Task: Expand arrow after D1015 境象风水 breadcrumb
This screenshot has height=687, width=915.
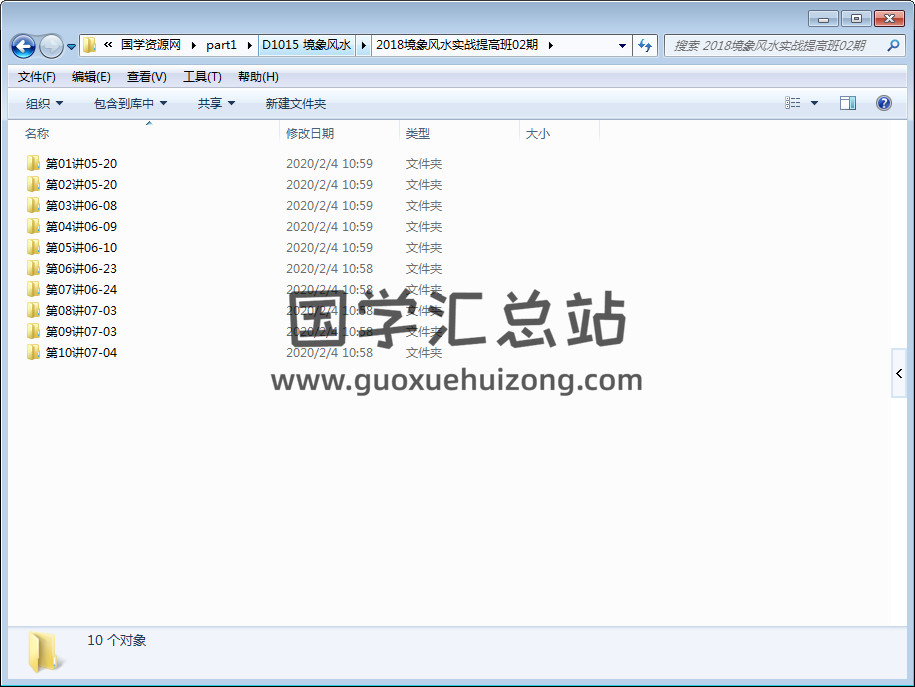Action: click(363, 45)
